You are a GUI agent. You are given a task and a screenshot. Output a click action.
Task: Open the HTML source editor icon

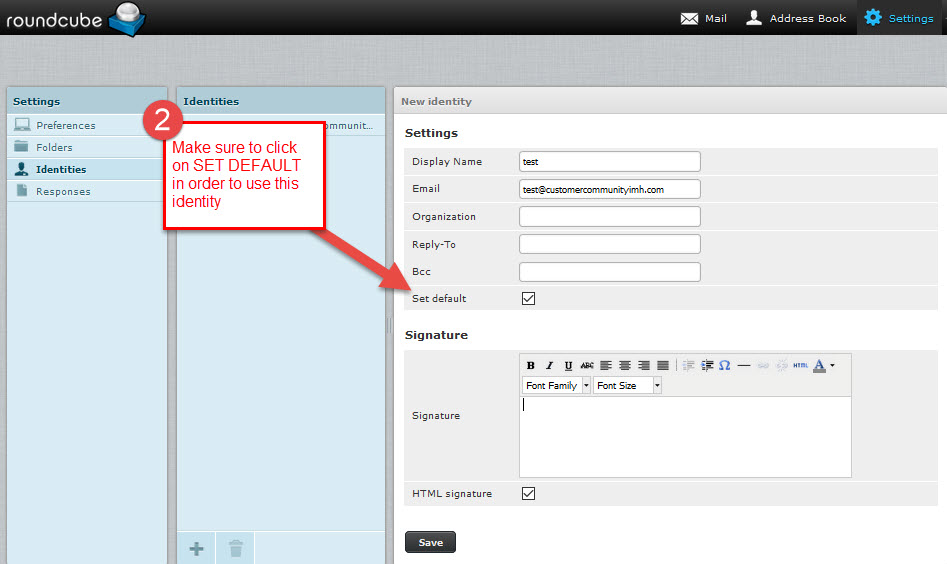click(x=800, y=366)
